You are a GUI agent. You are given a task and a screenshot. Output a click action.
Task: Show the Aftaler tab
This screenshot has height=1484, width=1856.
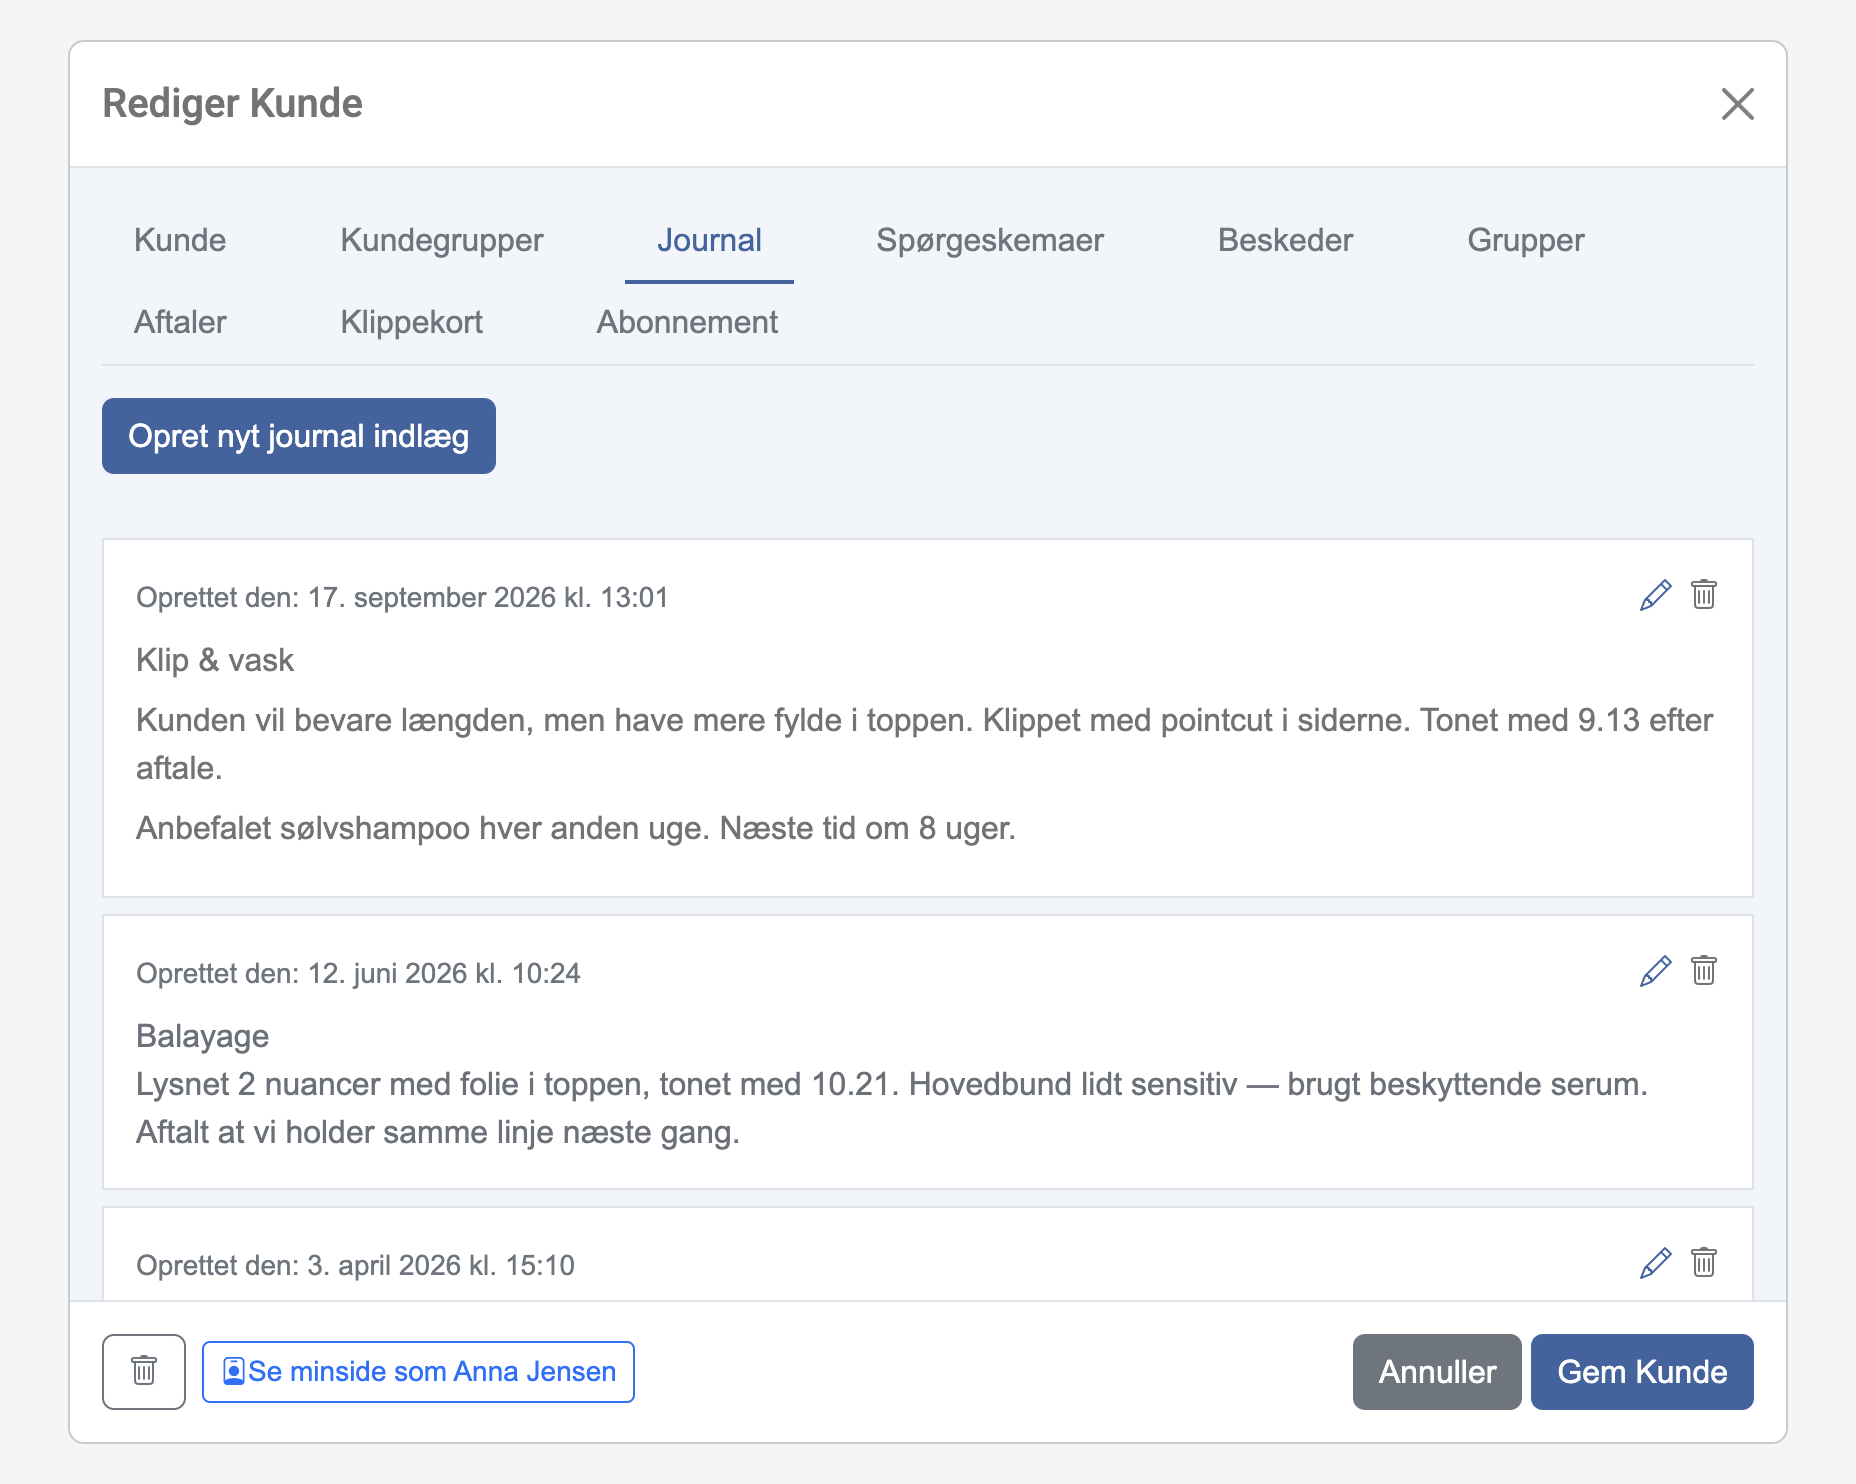tap(180, 323)
